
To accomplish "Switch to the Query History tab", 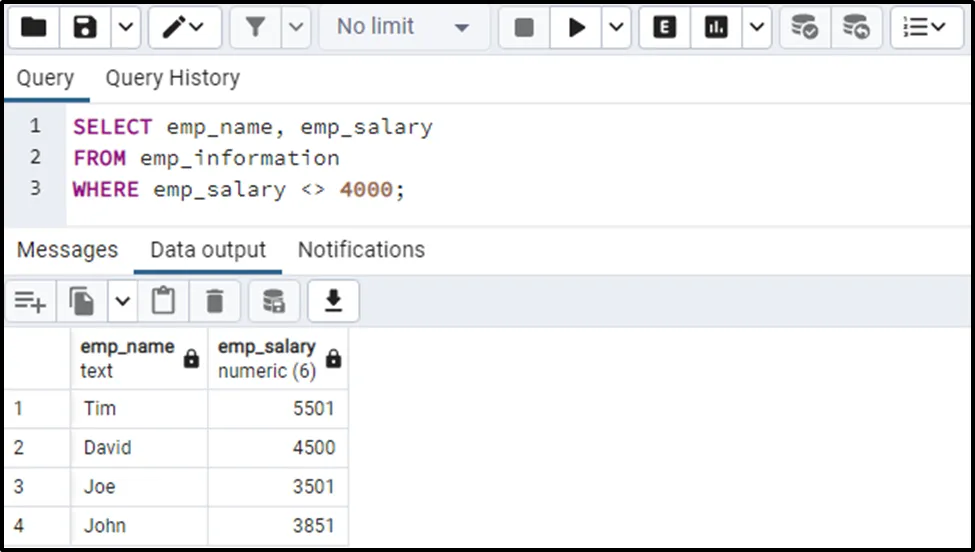I will click(172, 78).
